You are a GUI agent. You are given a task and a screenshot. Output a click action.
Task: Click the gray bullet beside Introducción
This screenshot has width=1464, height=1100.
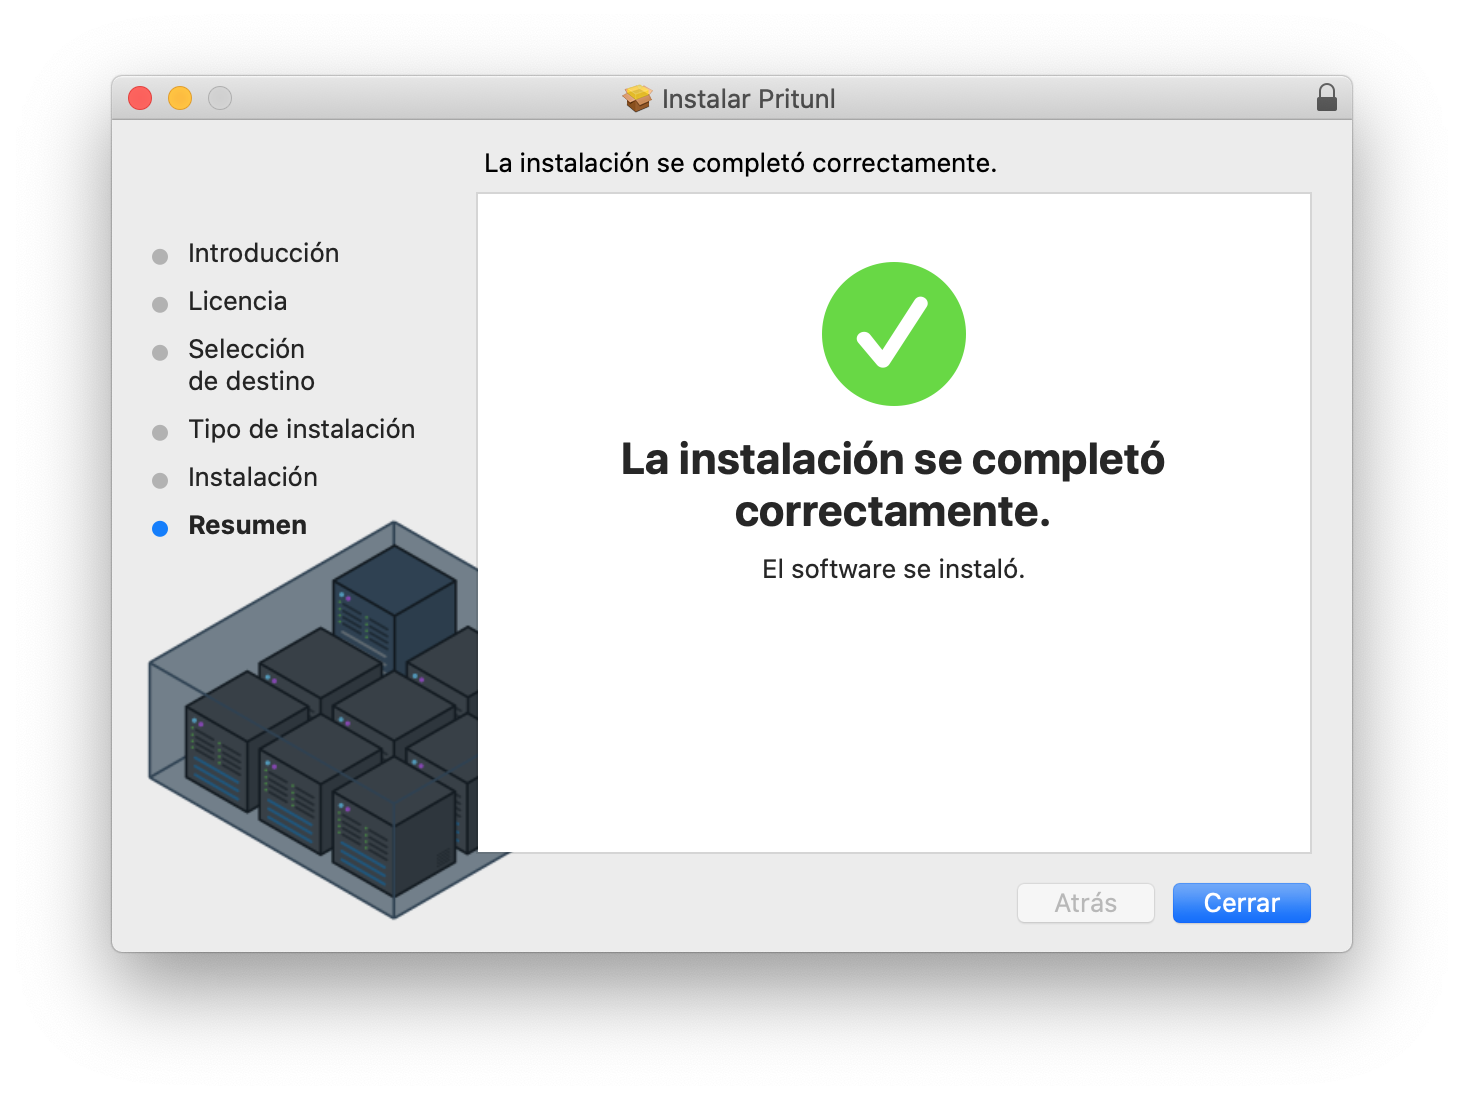click(x=160, y=257)
